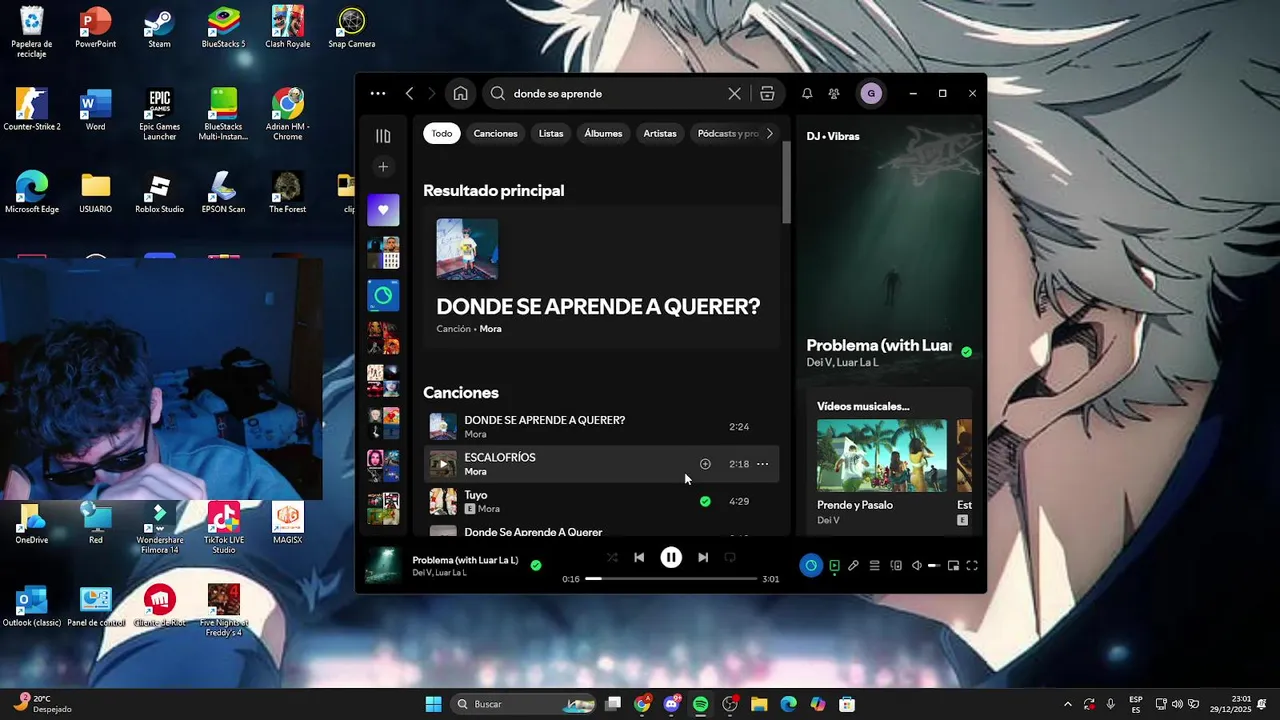
Task: Show hidden system tray icons chevron
Action: 1067,704
